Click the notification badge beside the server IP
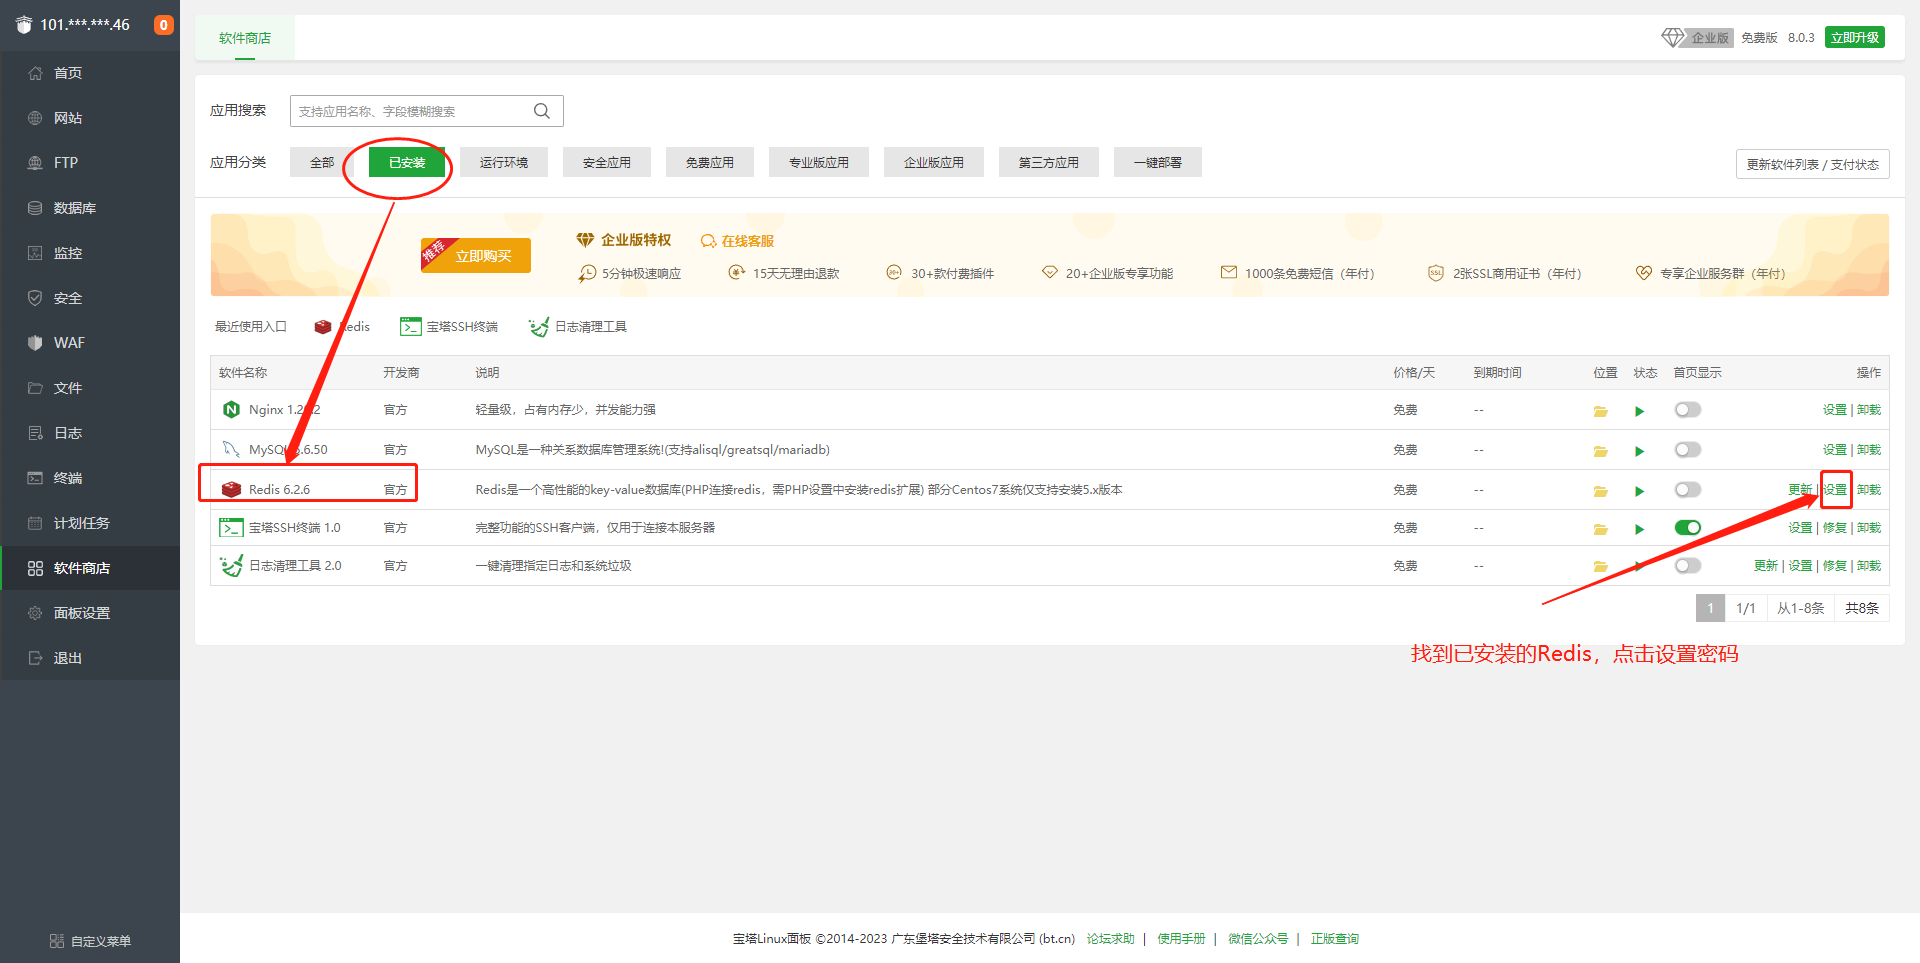1920x963 pixels. [163, 25]
